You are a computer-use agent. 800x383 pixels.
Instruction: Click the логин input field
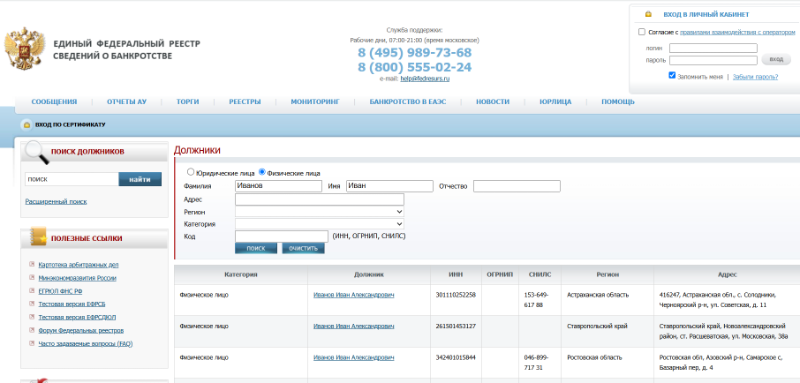pyautogui.click(x=713, y=48)
